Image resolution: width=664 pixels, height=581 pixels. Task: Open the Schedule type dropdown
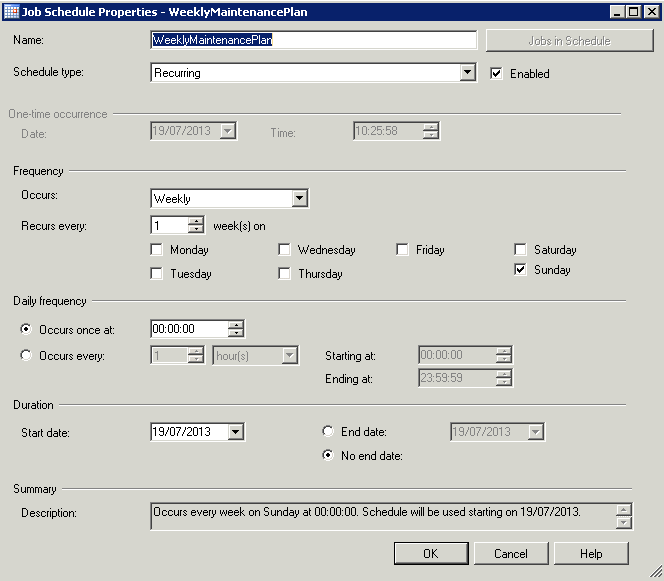467,72
